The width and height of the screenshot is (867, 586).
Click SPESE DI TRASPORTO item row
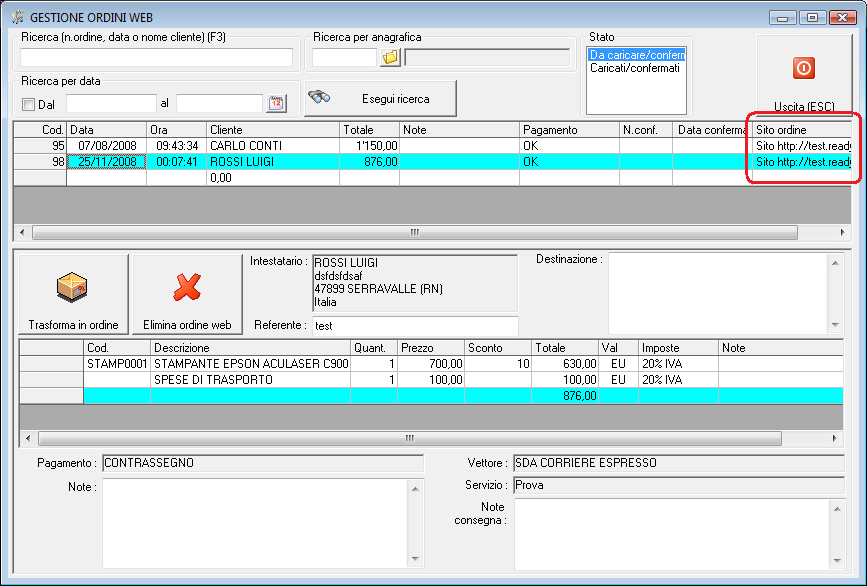(431, 380)
